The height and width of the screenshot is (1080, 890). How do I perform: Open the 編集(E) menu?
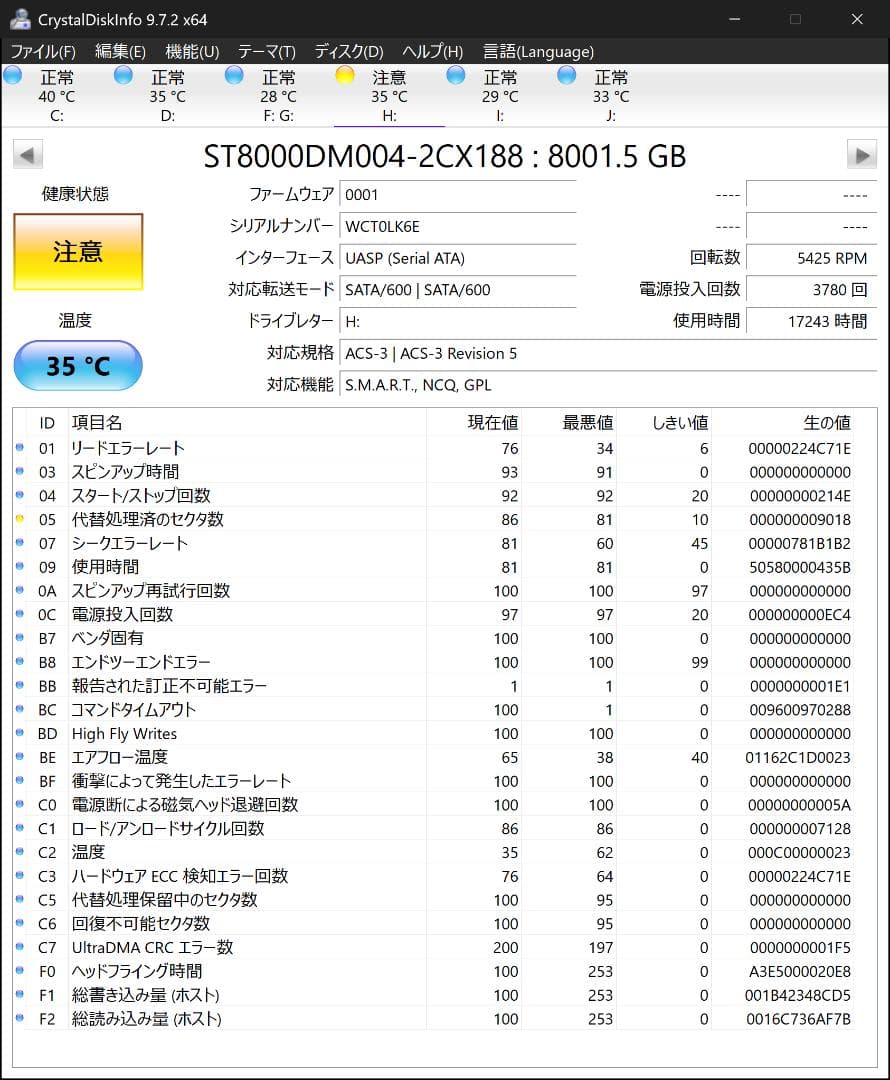pyautogui.click(x=121, y=52)
